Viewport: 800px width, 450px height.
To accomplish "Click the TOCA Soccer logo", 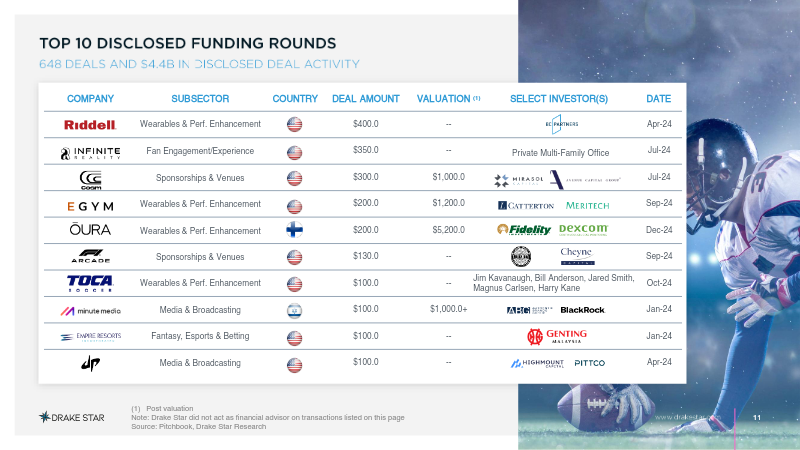I will tap(90, 283).
